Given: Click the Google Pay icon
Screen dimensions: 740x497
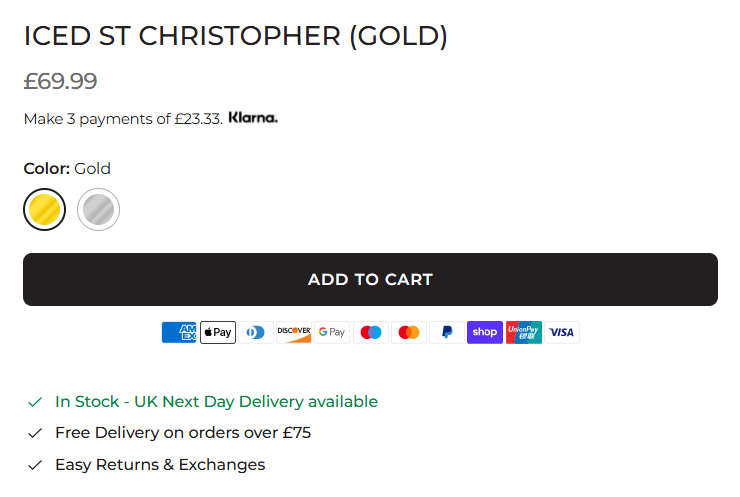Looking at the screenshot, I should coord(332,332).
